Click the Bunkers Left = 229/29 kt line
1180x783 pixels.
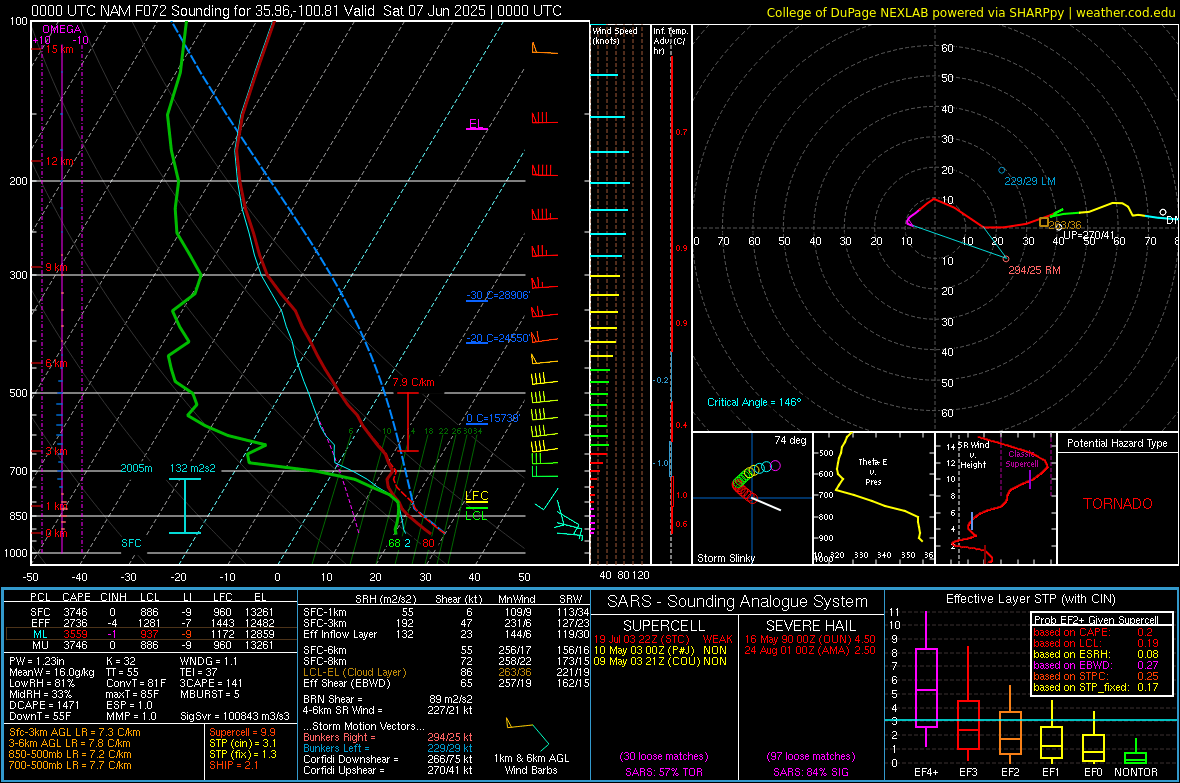(388, 748)
